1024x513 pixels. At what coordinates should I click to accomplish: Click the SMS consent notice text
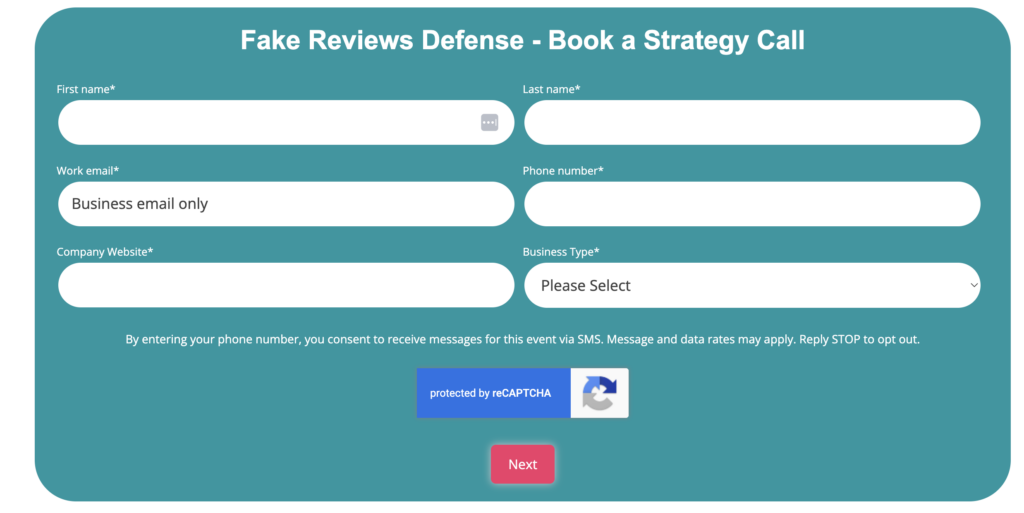pyautogui.click(x=522, y=339)
